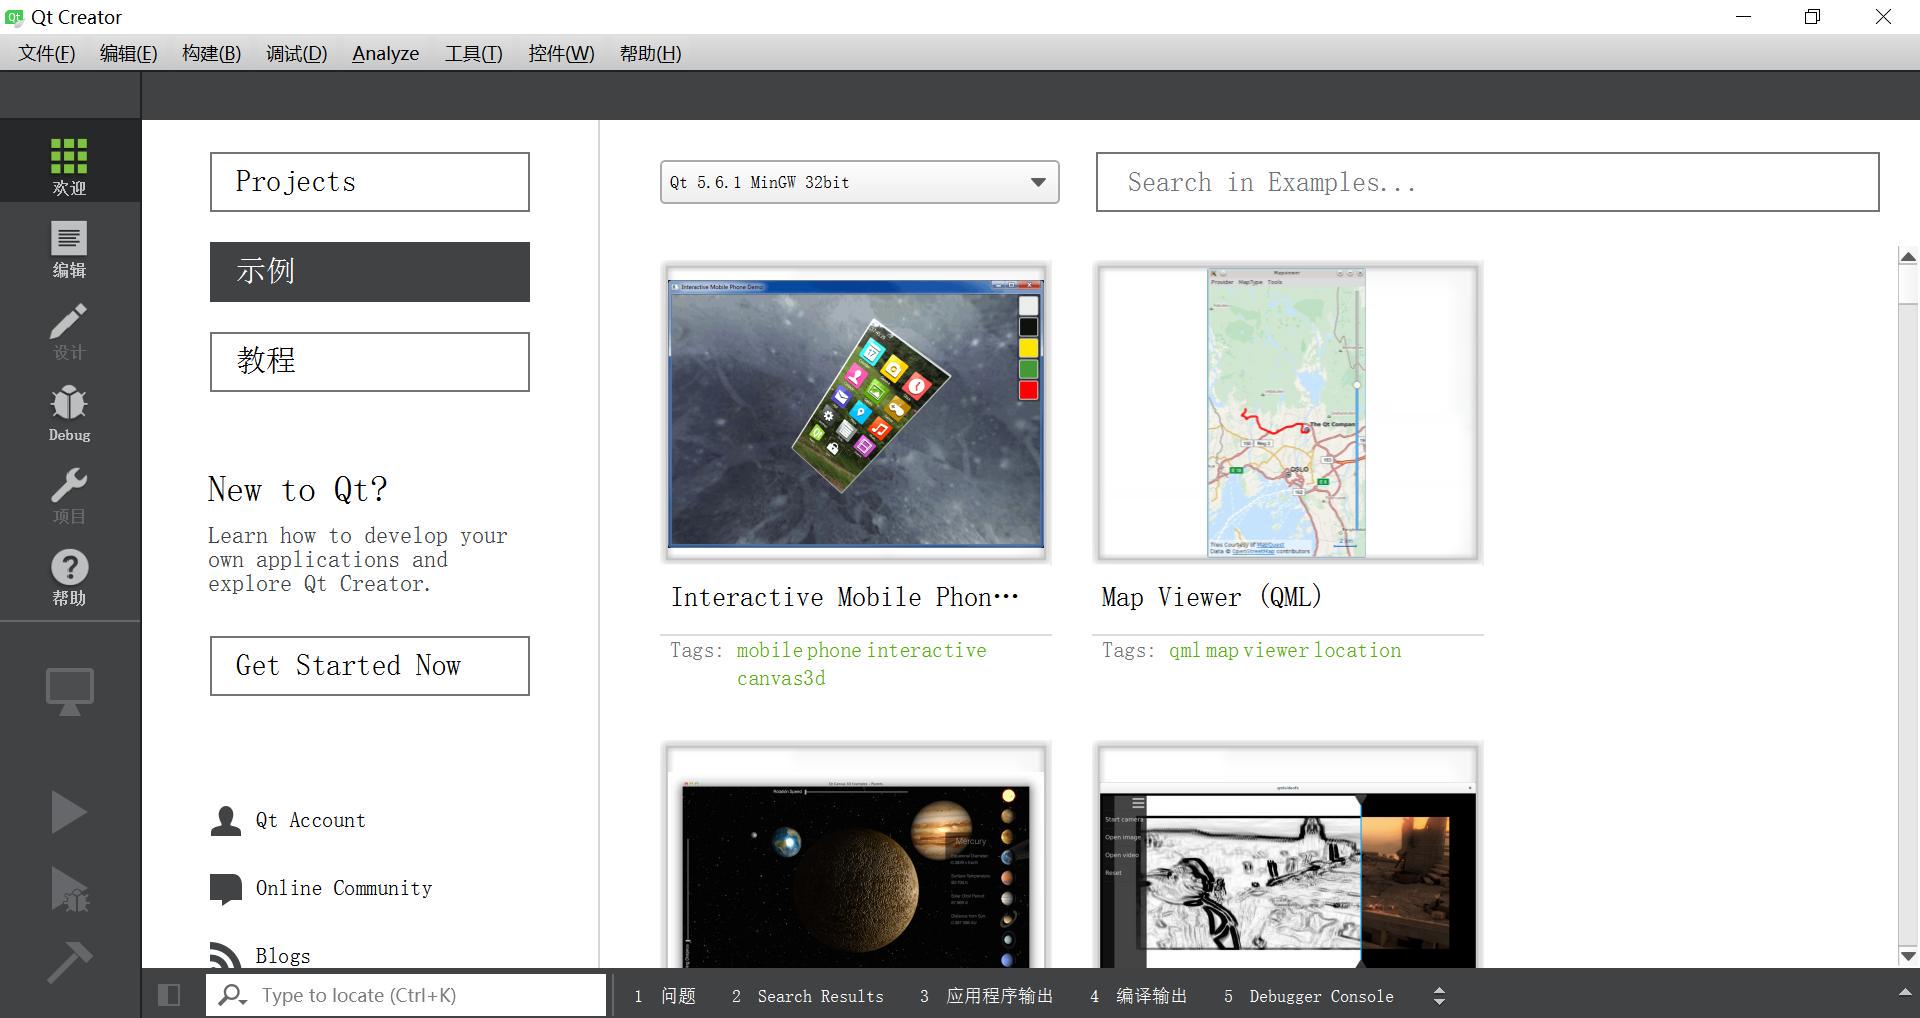Click the examples scrollbar up arrow

1907,257
